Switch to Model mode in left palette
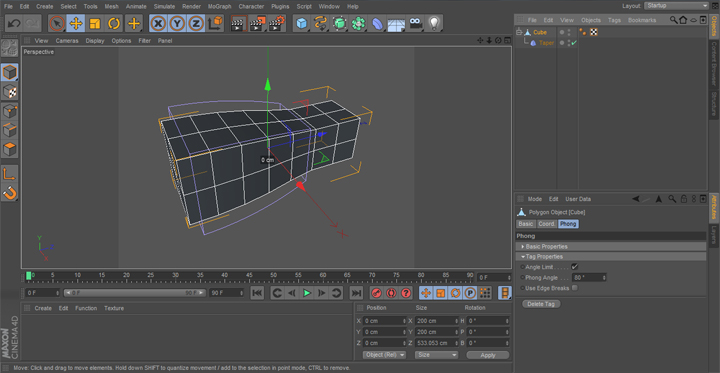Viewport: 720px width, 373px height. [10, 73]
